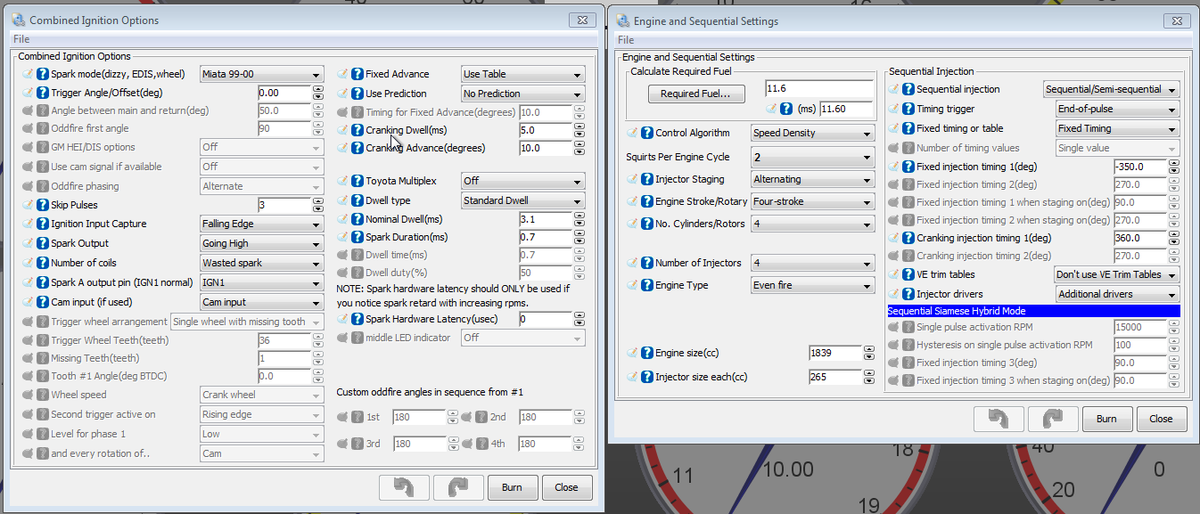Click the Trigger Angle/Offset value field
This screenshot has width=1200, height=514.
point(283,93)
